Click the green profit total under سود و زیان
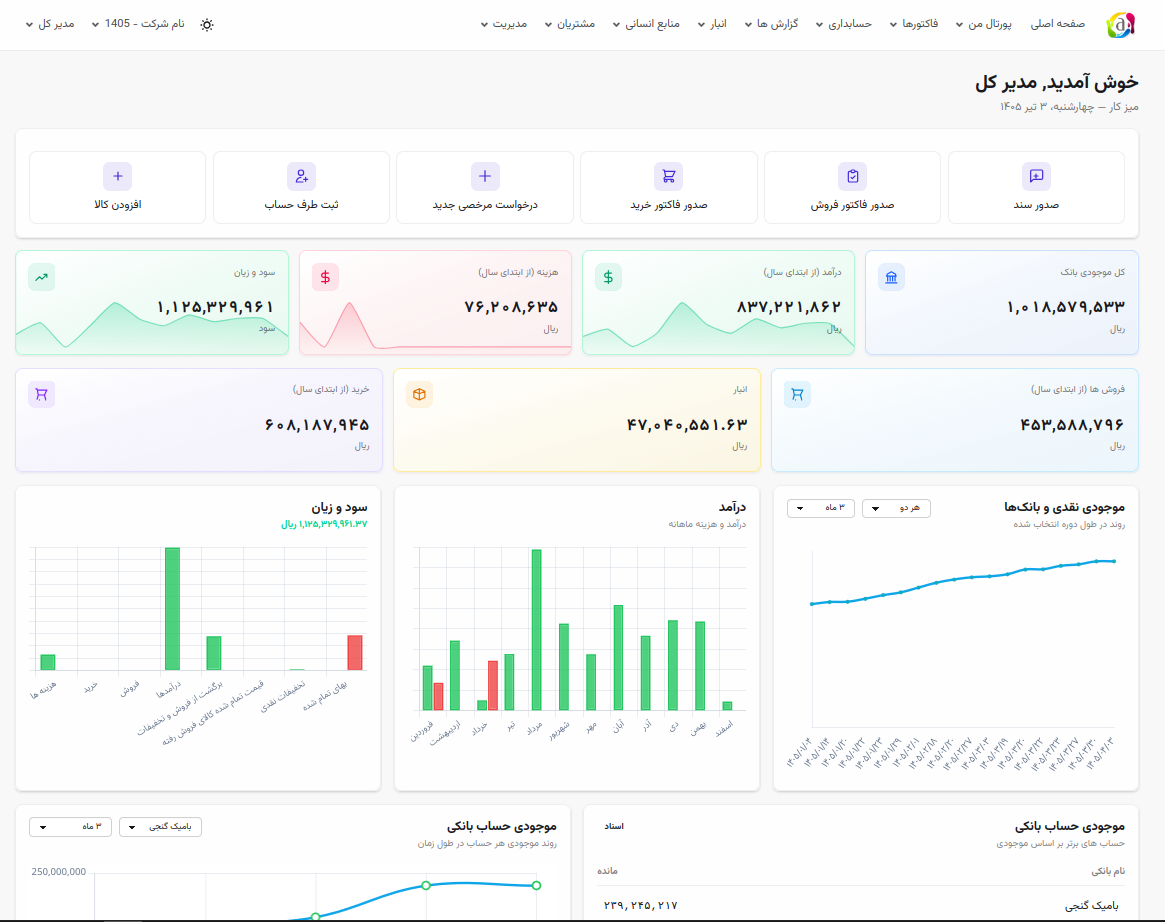Screen dimensions: 1165x922 (324, 525)
